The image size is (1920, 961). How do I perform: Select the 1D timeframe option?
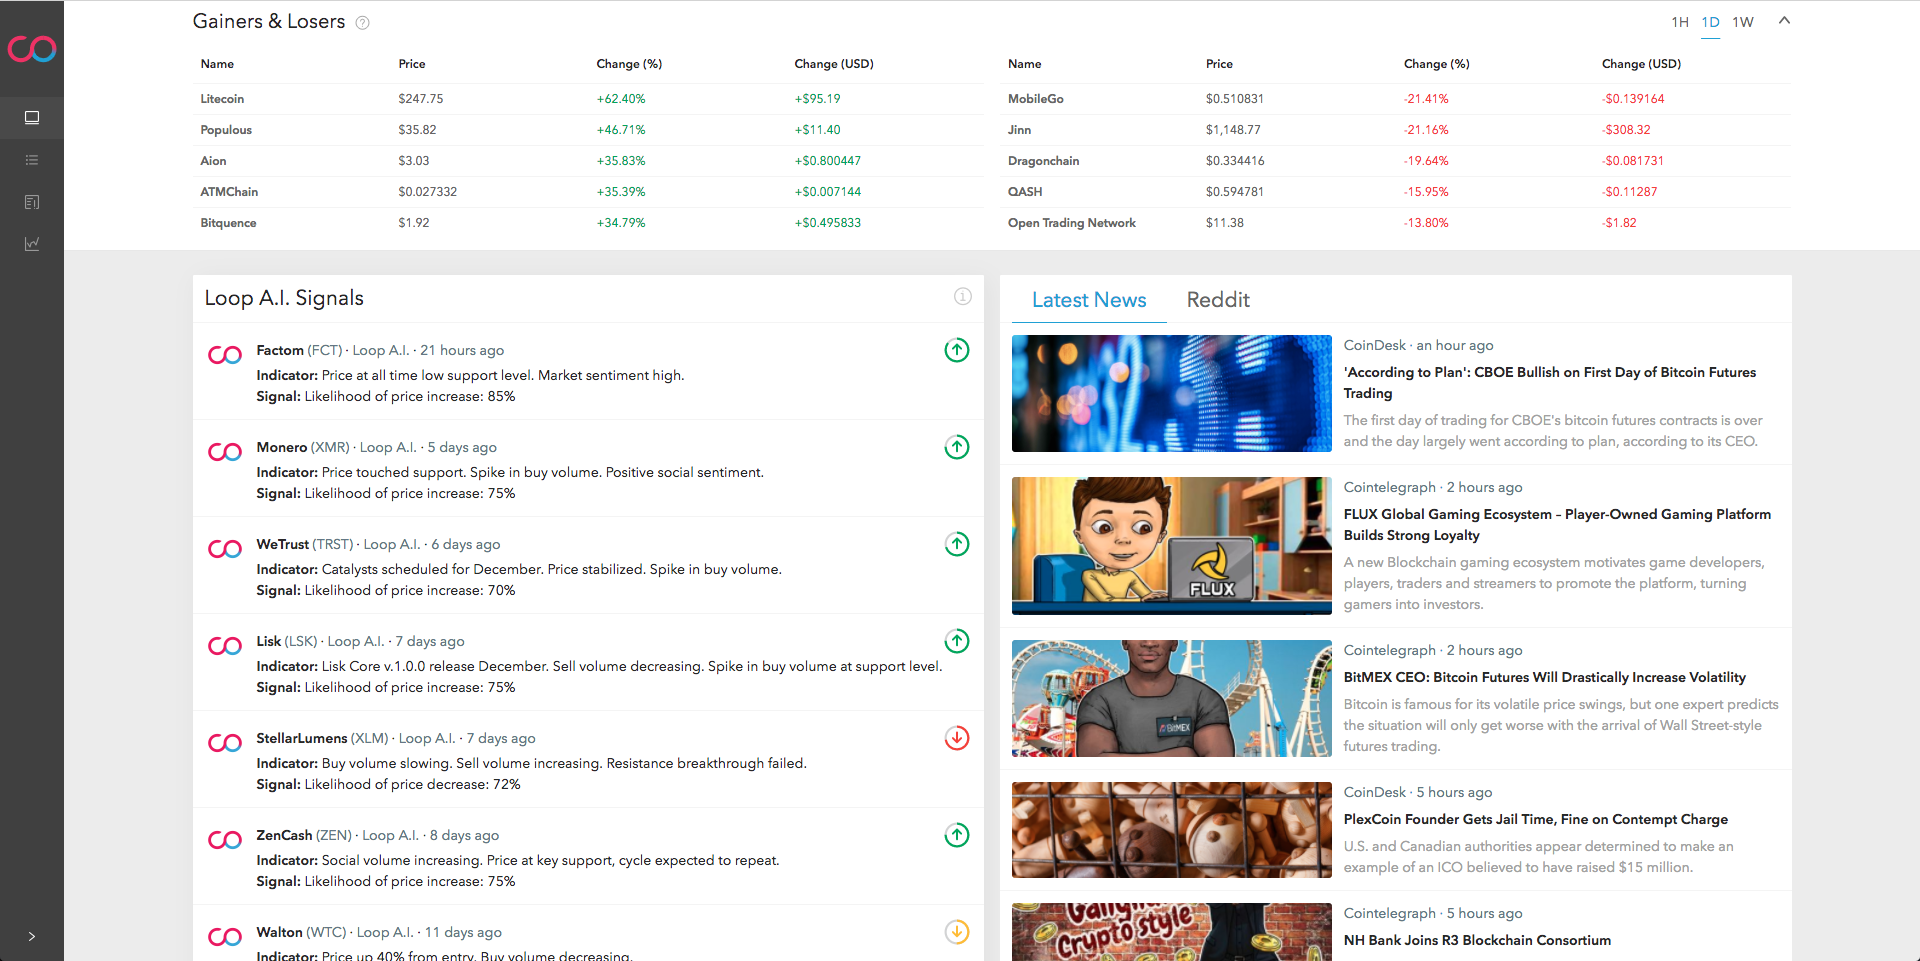click(1710, 21)
